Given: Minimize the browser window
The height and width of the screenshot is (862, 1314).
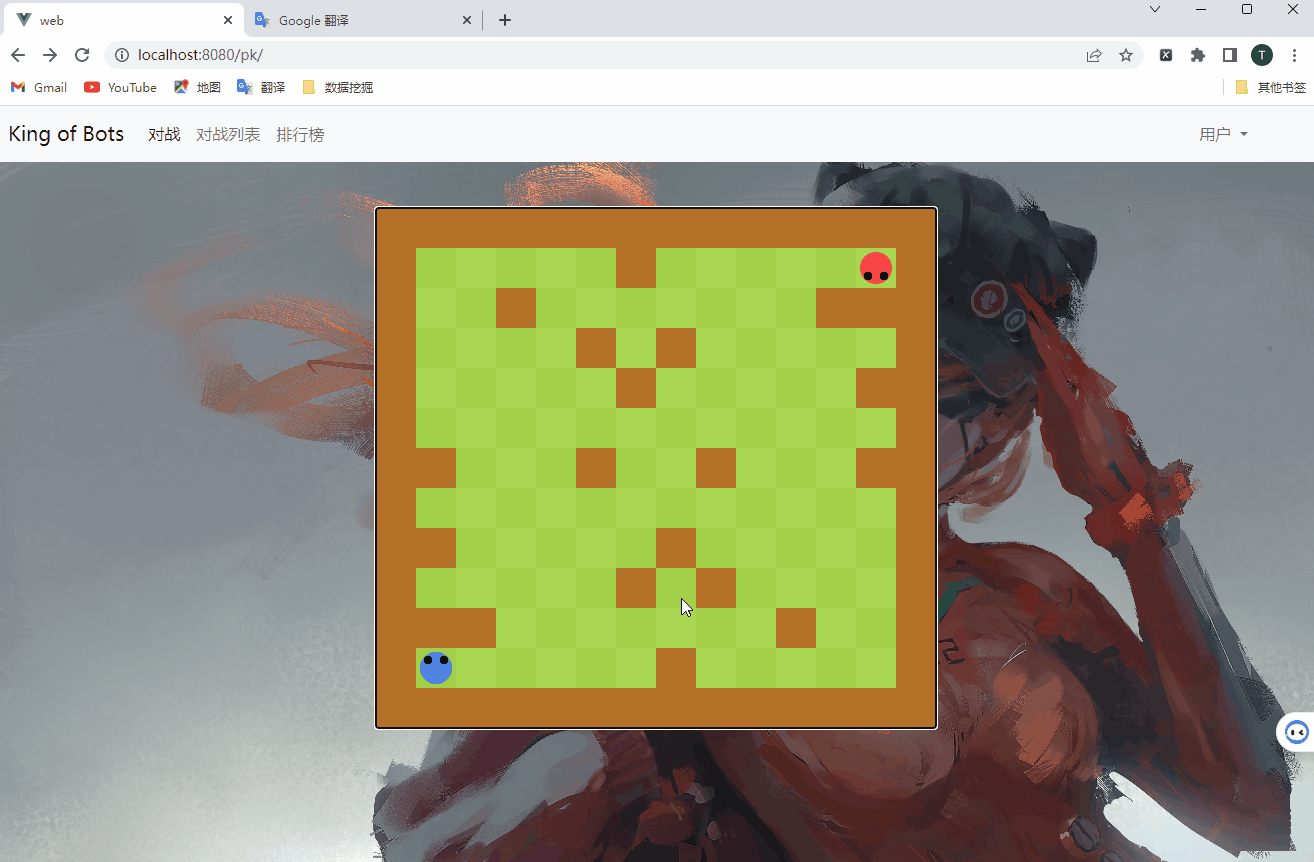Looking at the screenshot, I should [1201, 9].
